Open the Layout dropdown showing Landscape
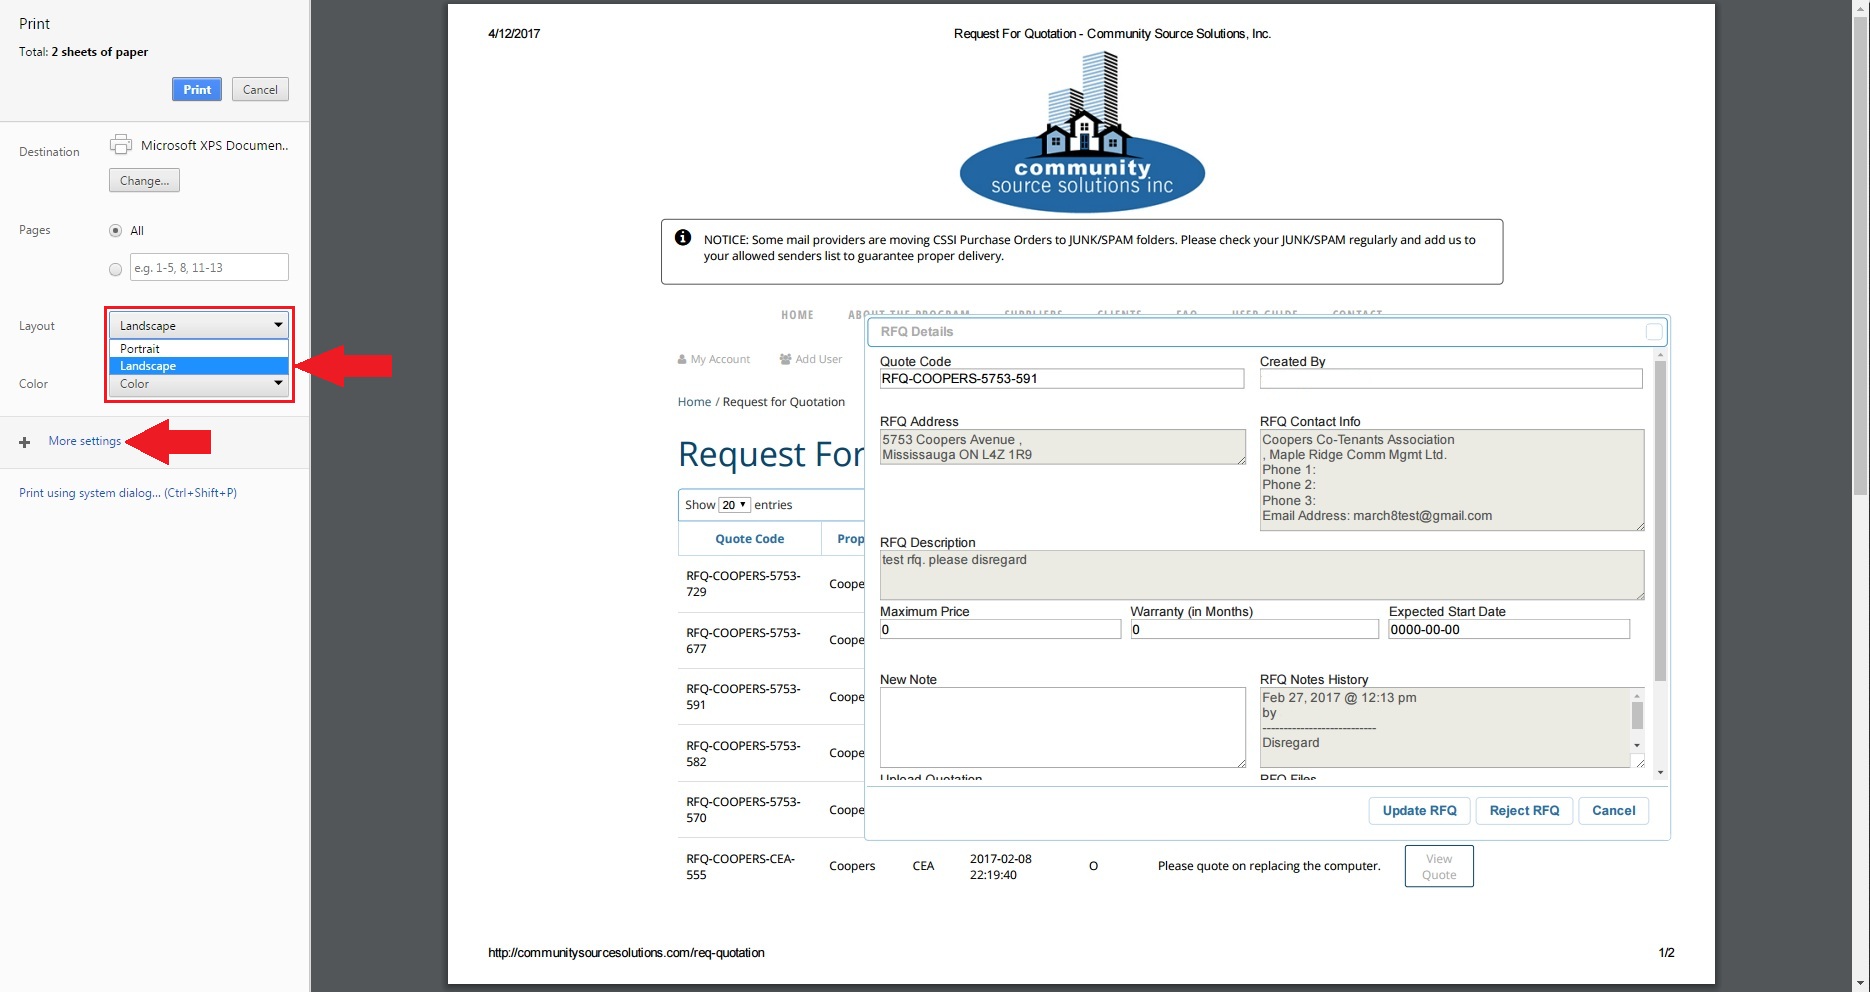The image size is (1870, 992). [x=199, y=326]
